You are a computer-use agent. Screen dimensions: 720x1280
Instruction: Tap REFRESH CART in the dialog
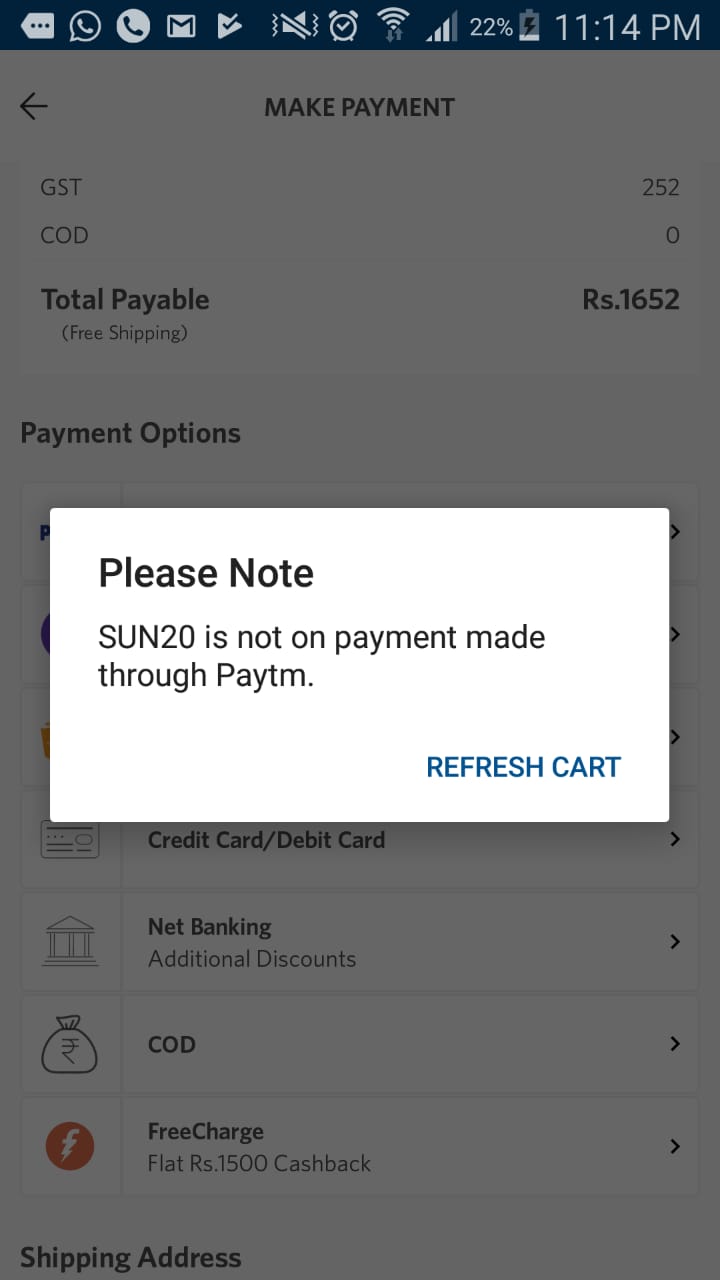click(x=523, y=767)
